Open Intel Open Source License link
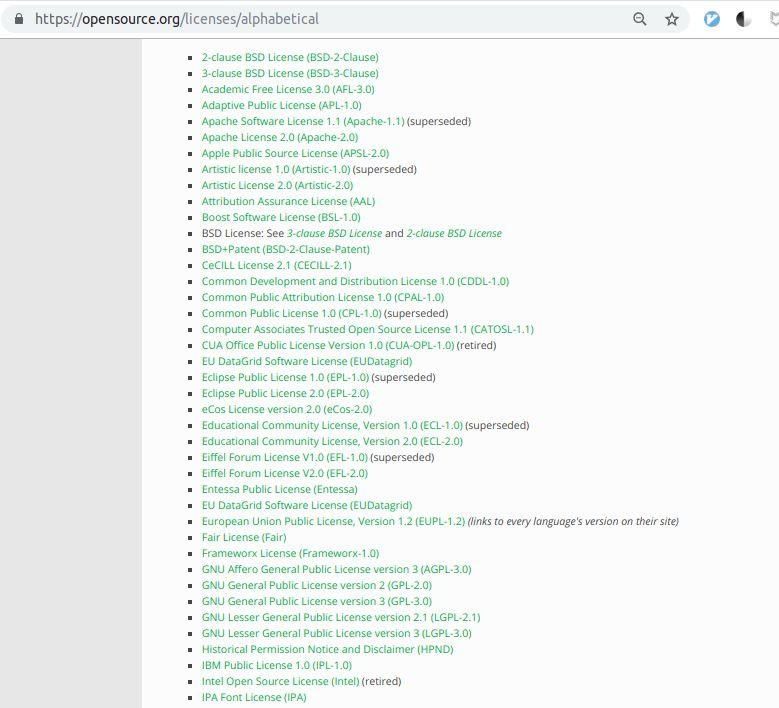 [x=280, y=681]
